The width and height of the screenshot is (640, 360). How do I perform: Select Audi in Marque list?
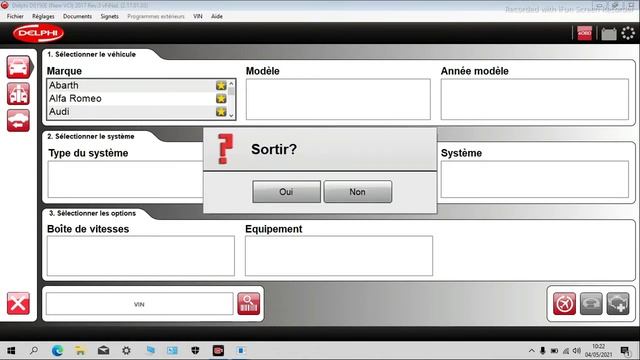coord(132,111)
